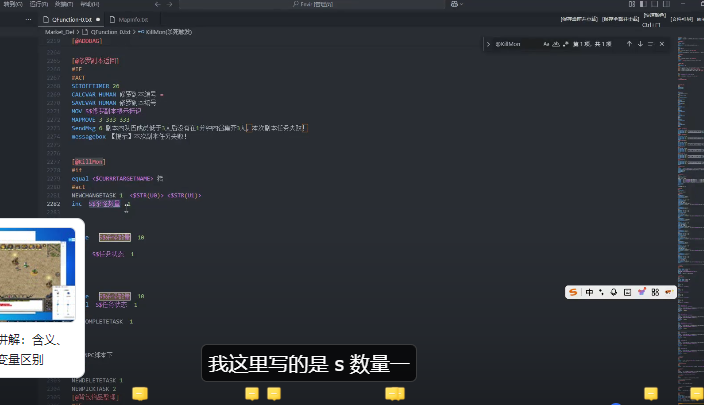
Task: Expand the replace field chevron
Action: click(488, 44)
